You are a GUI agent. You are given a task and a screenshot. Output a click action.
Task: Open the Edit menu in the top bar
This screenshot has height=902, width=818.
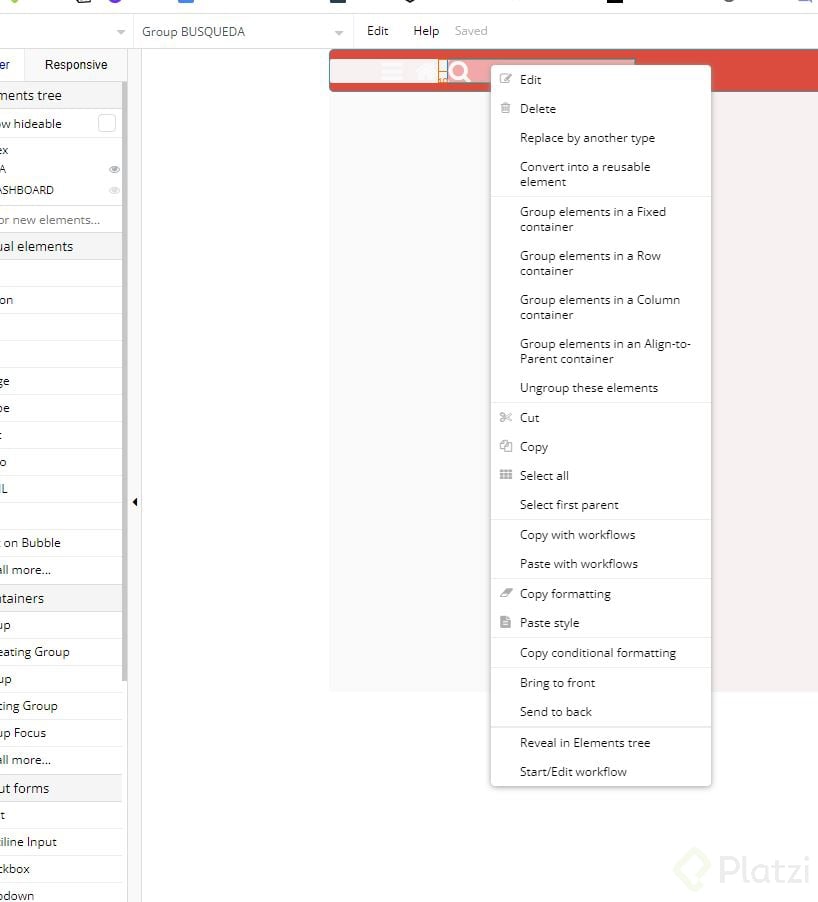pyautogui.click(x=377, y=31)
